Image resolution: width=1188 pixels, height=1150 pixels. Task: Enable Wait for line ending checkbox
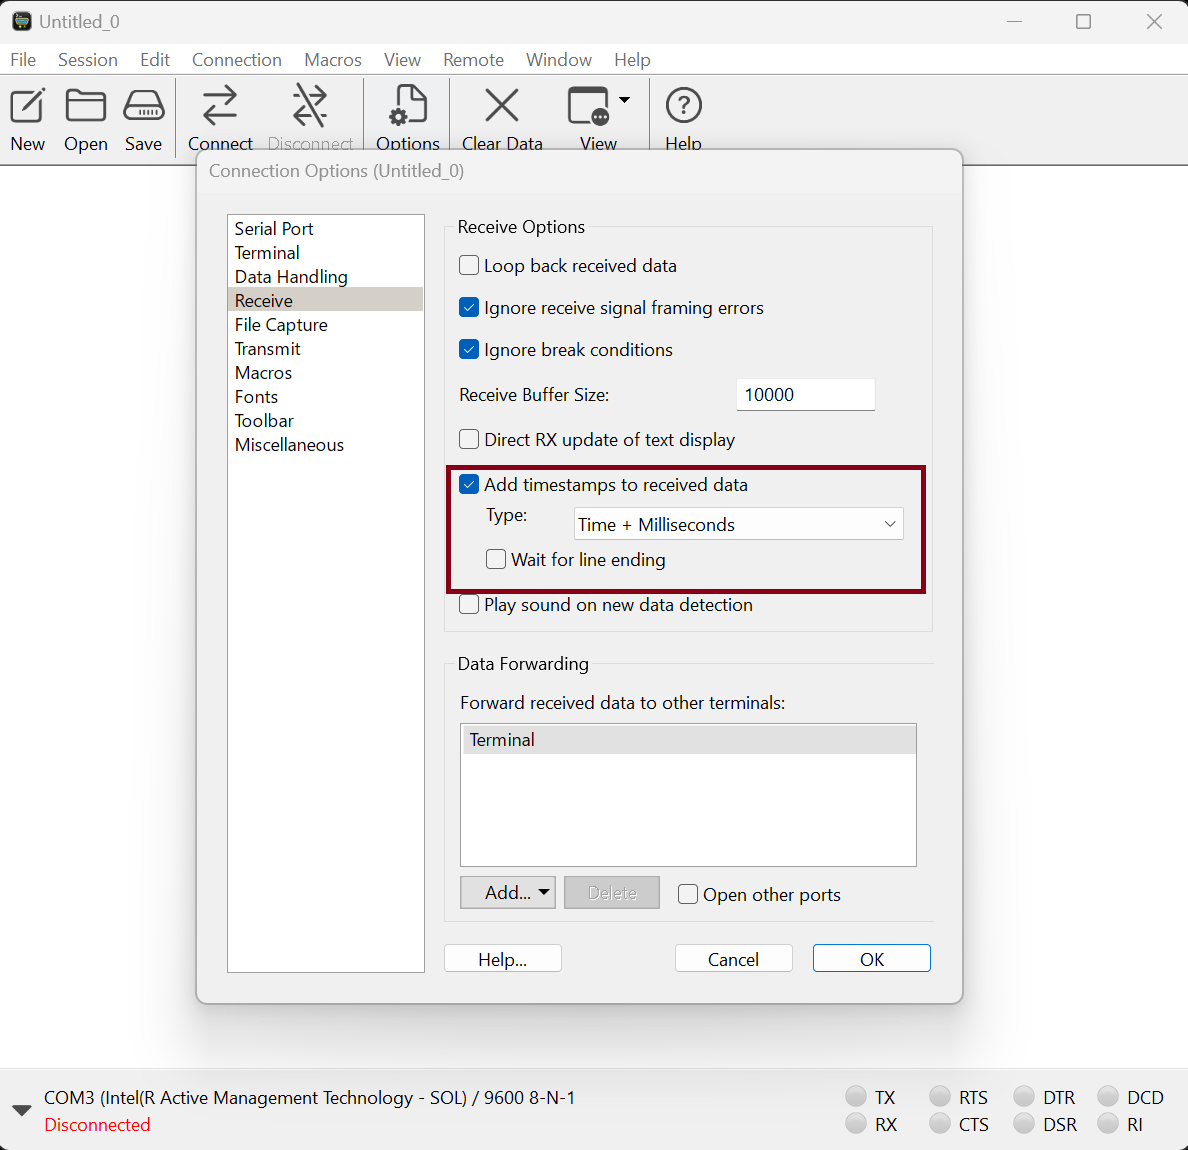[x=496, y=560]
